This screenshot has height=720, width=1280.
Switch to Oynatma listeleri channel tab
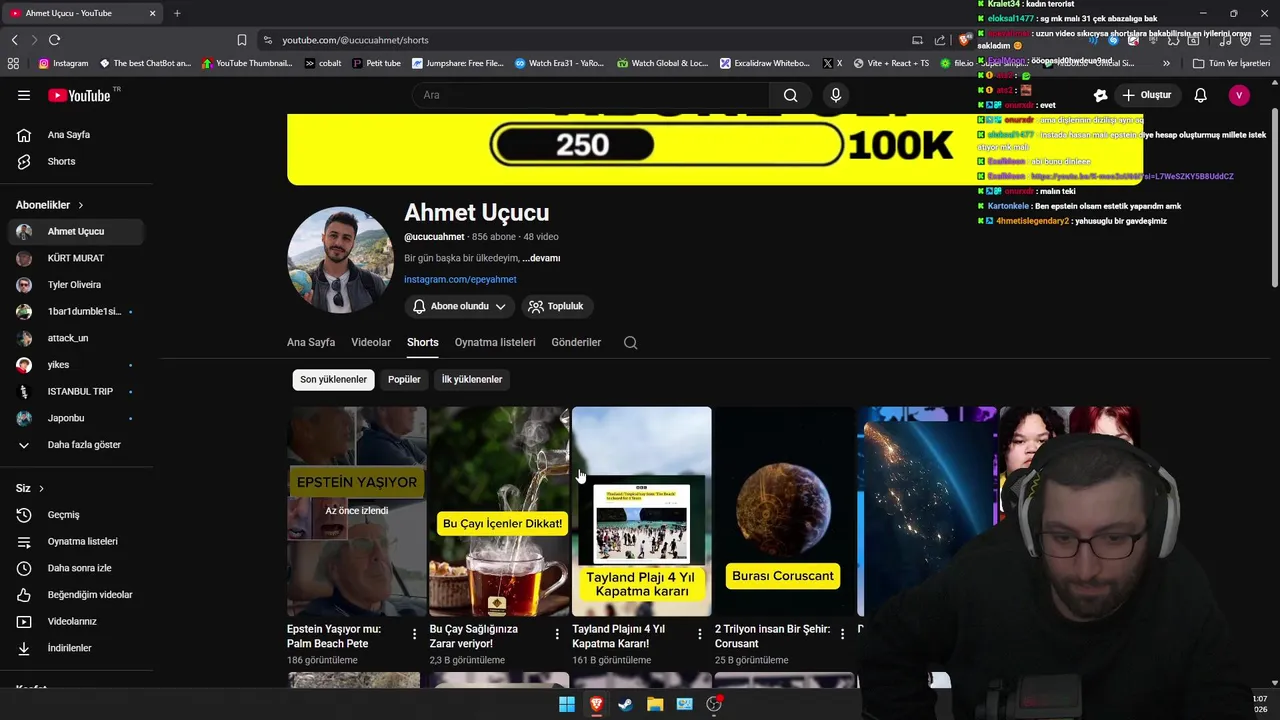click(x=495, y=342)
